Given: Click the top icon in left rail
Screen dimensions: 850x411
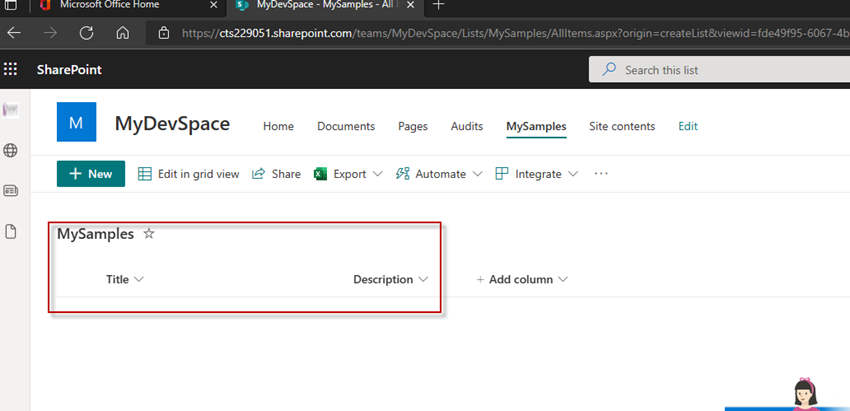Looking at the screenshot, I should click(10, 111).
